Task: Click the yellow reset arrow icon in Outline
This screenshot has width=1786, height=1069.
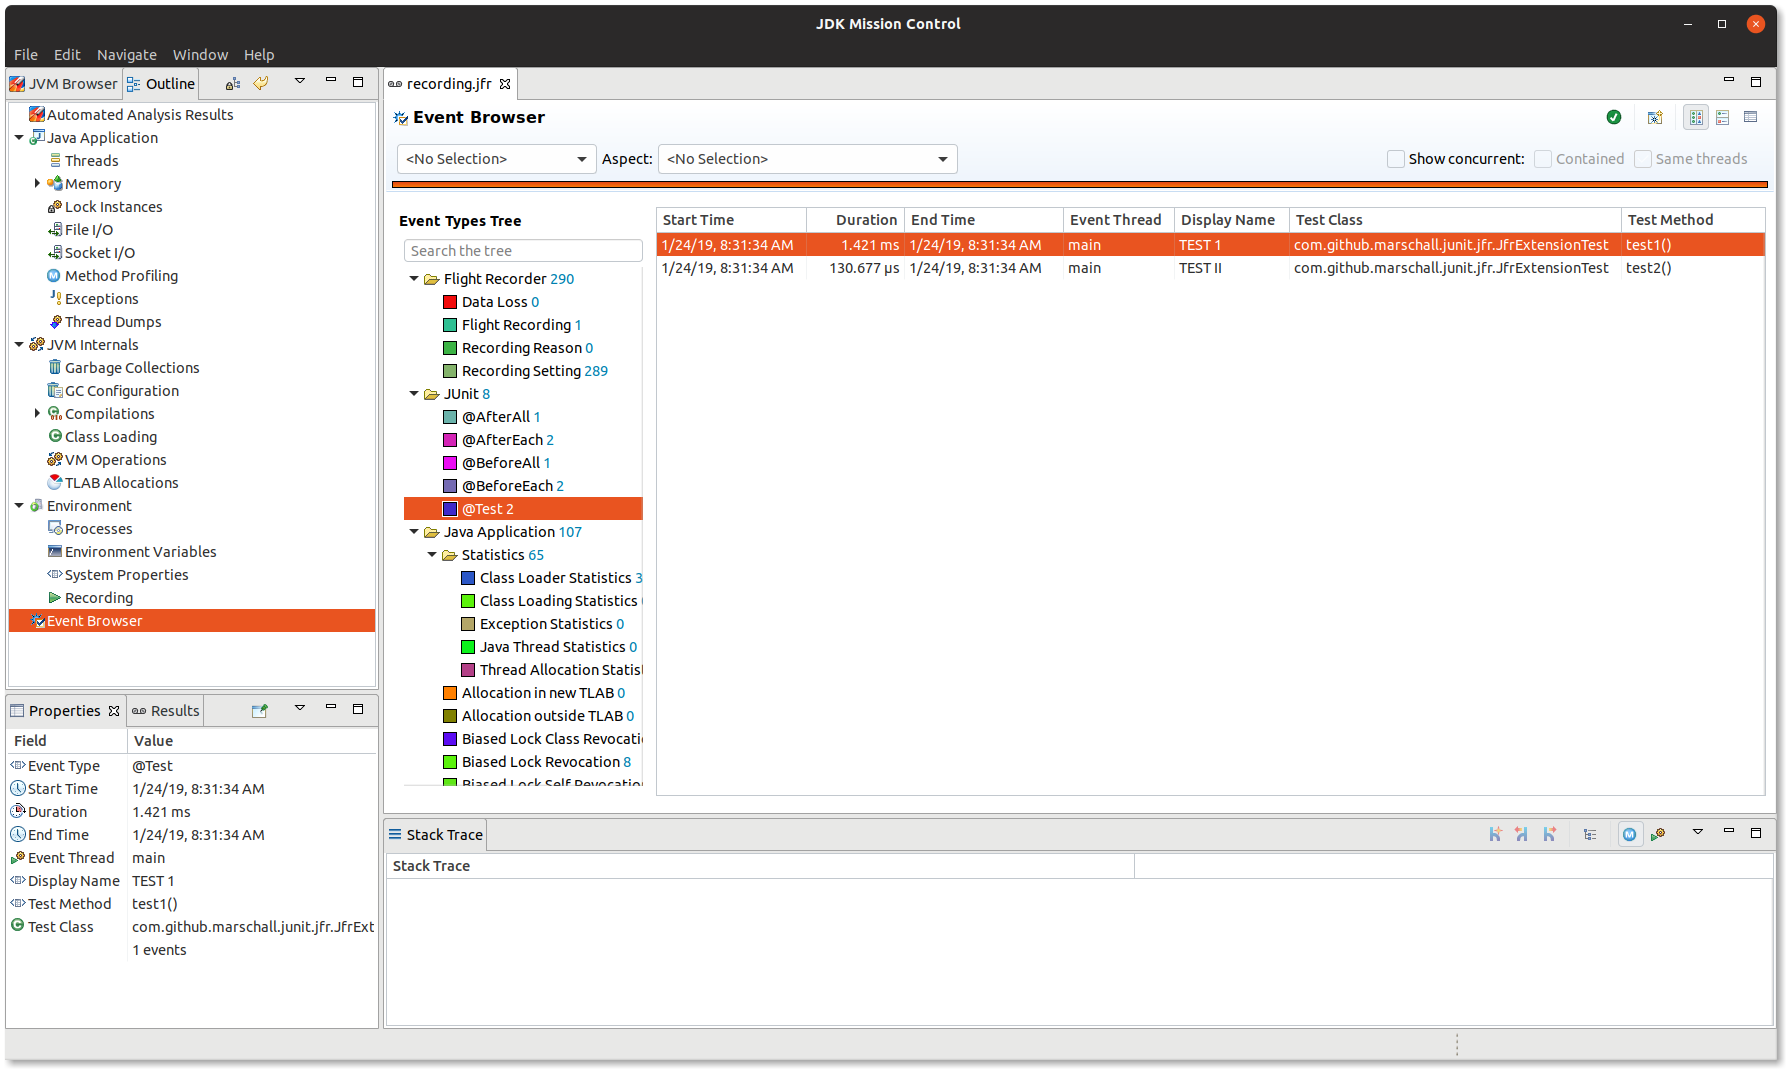Action: [x=261, y=83]
